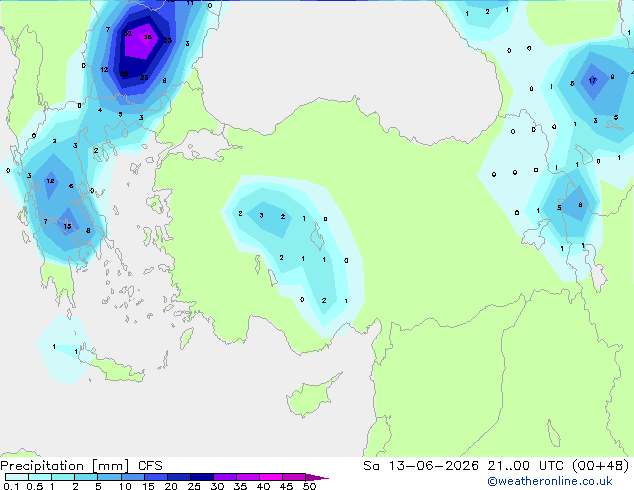Click the '(00+48)' forecast offset text
Screen dimensions: 634x490
(x=600, y=466)
